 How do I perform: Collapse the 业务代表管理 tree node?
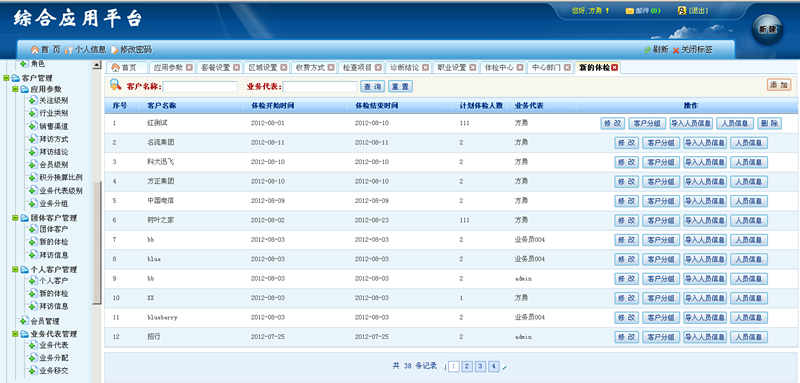pos(15,334)
